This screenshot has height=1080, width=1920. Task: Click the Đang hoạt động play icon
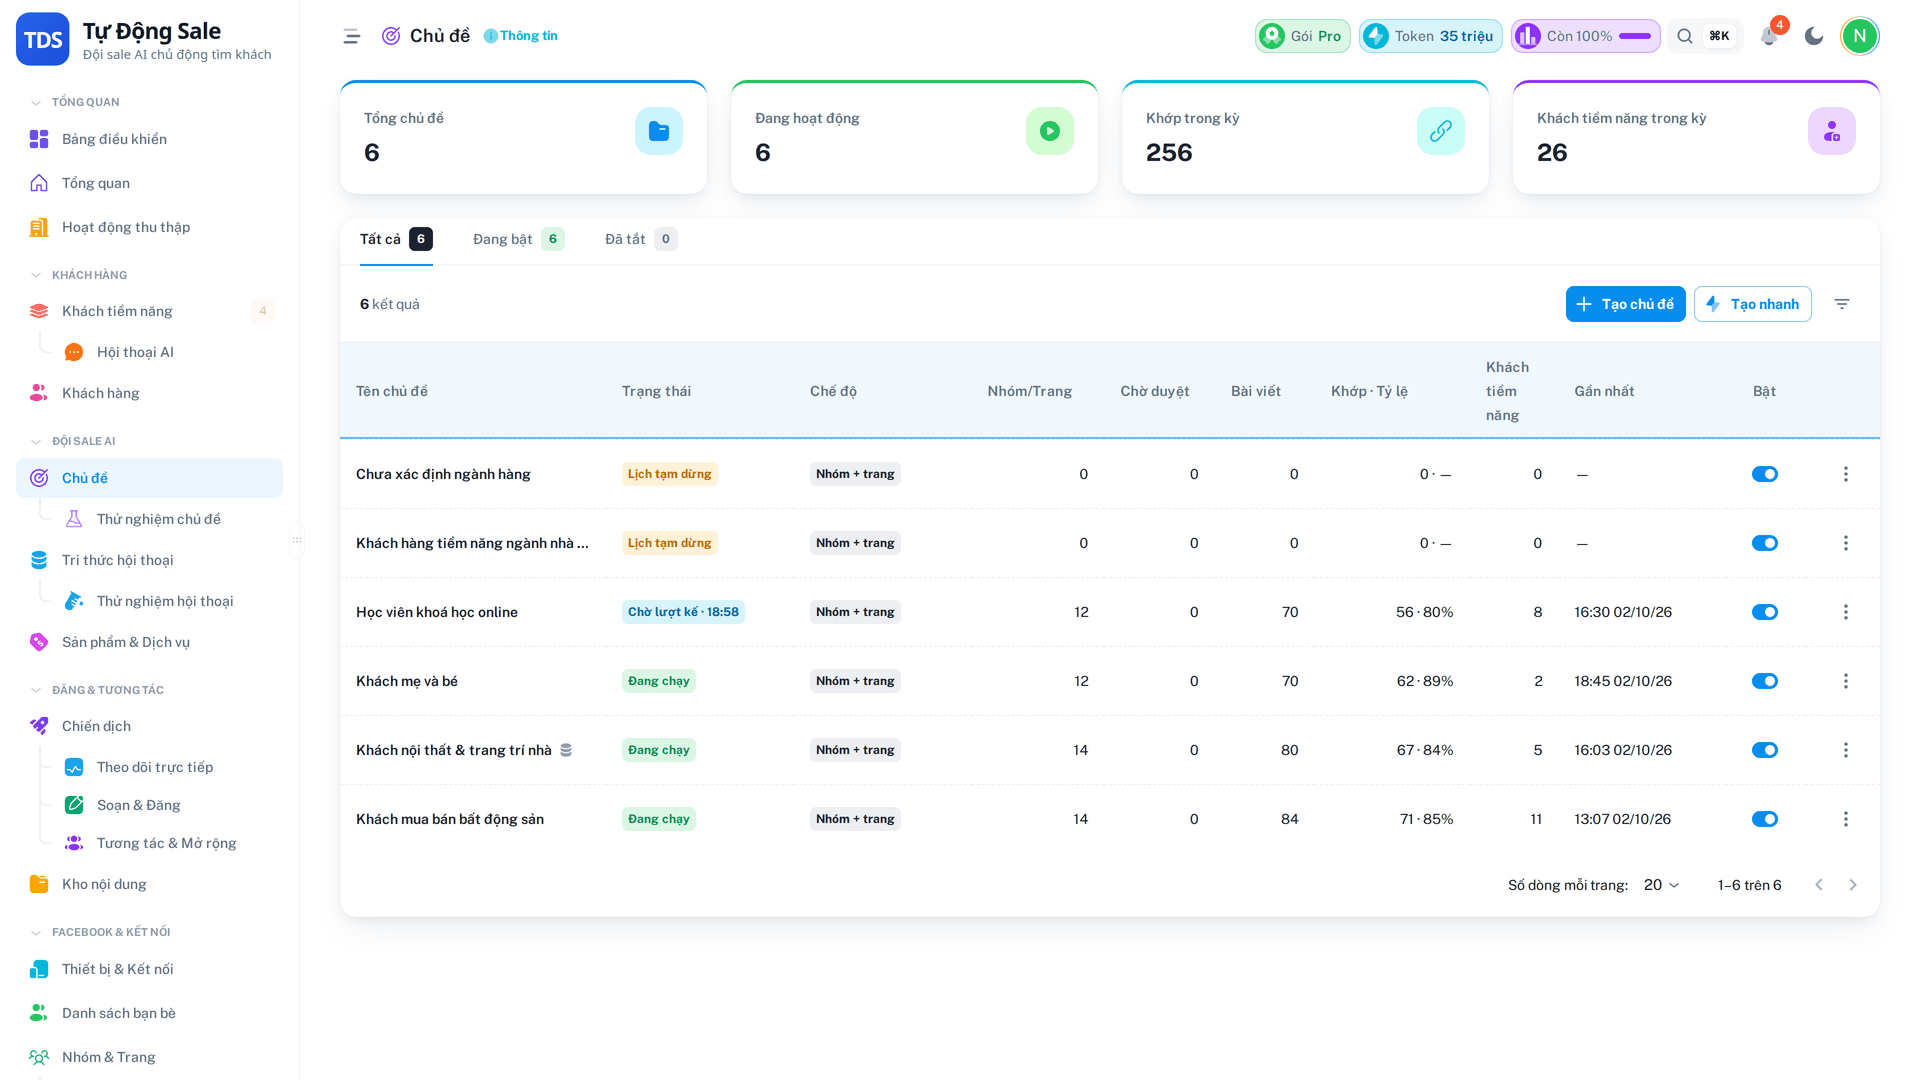pyautogui.click(x=1050, y=131)
